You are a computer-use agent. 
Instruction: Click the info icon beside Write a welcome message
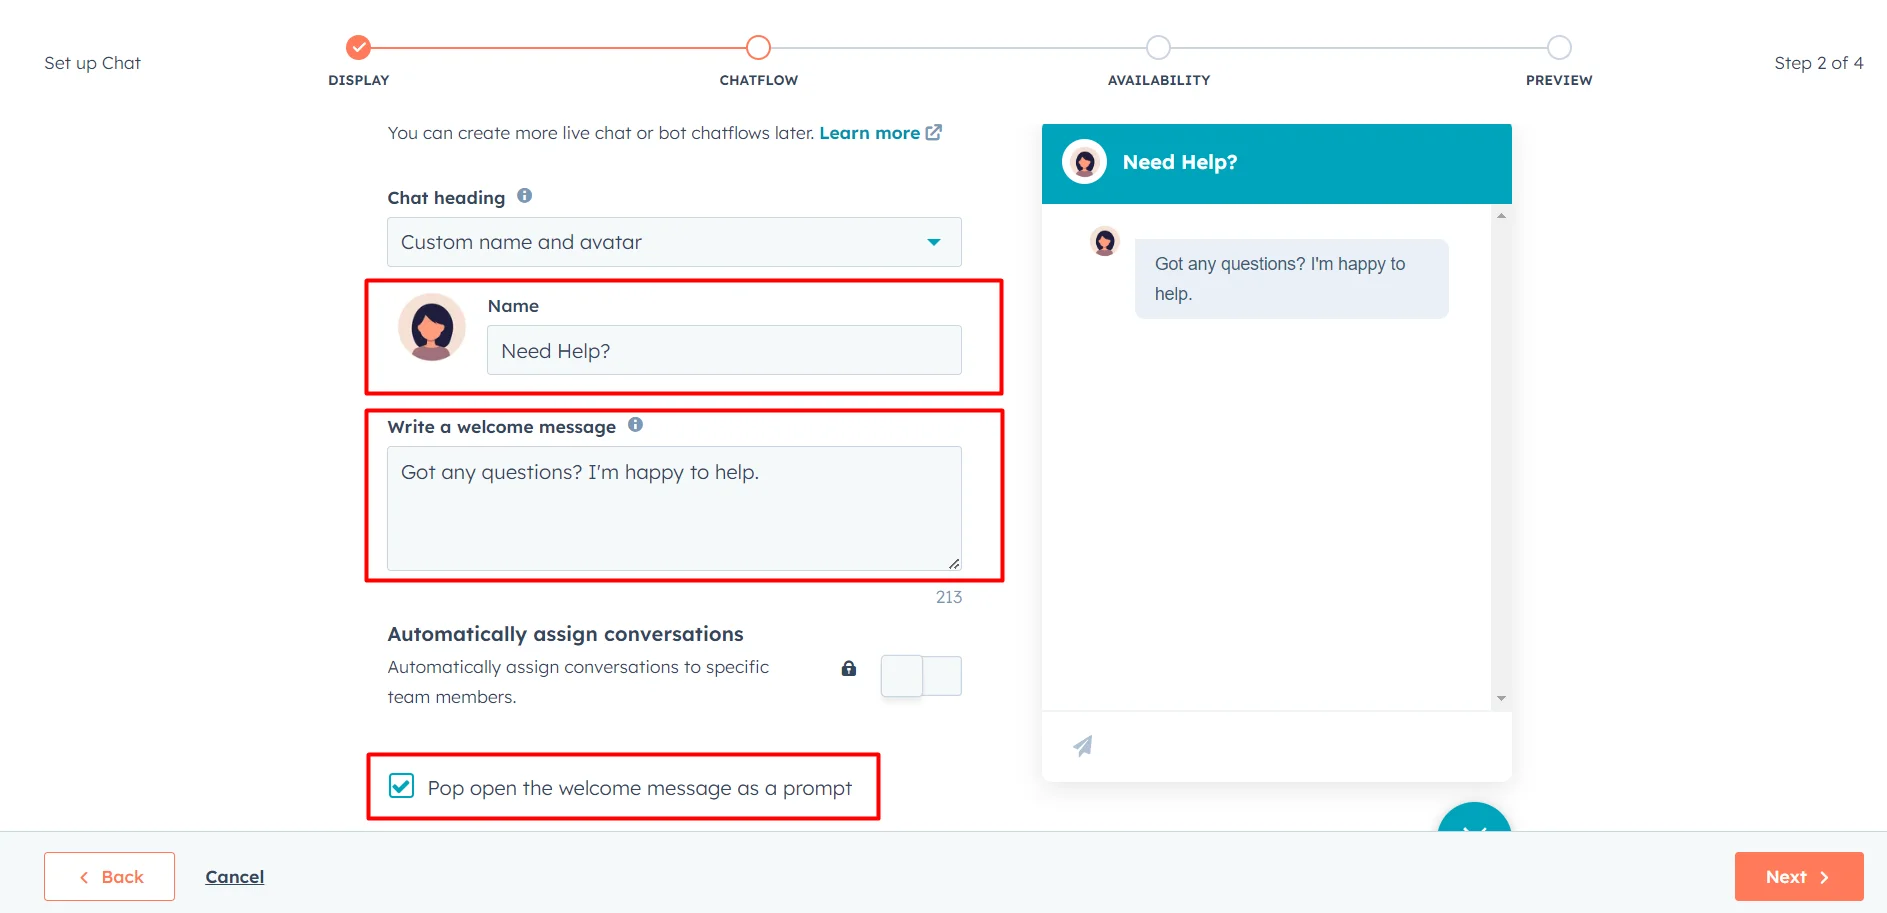pyautogui.click(x=635, y=425)
